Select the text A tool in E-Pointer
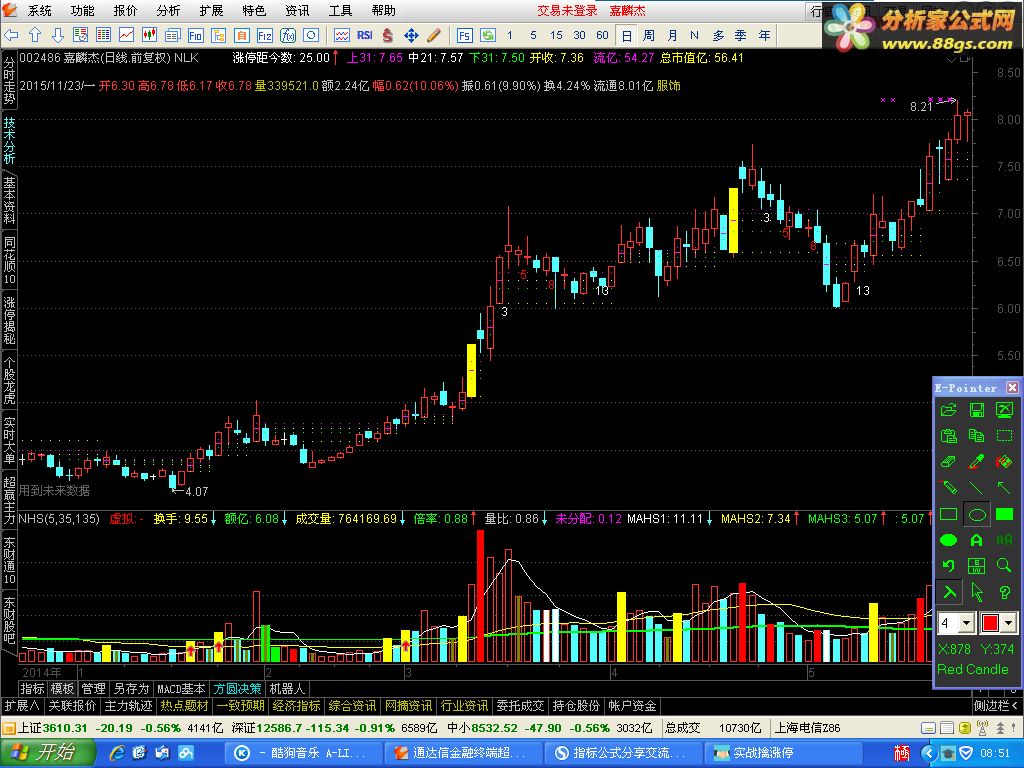This screenshot has width=1024, height=768. point(976,540)
